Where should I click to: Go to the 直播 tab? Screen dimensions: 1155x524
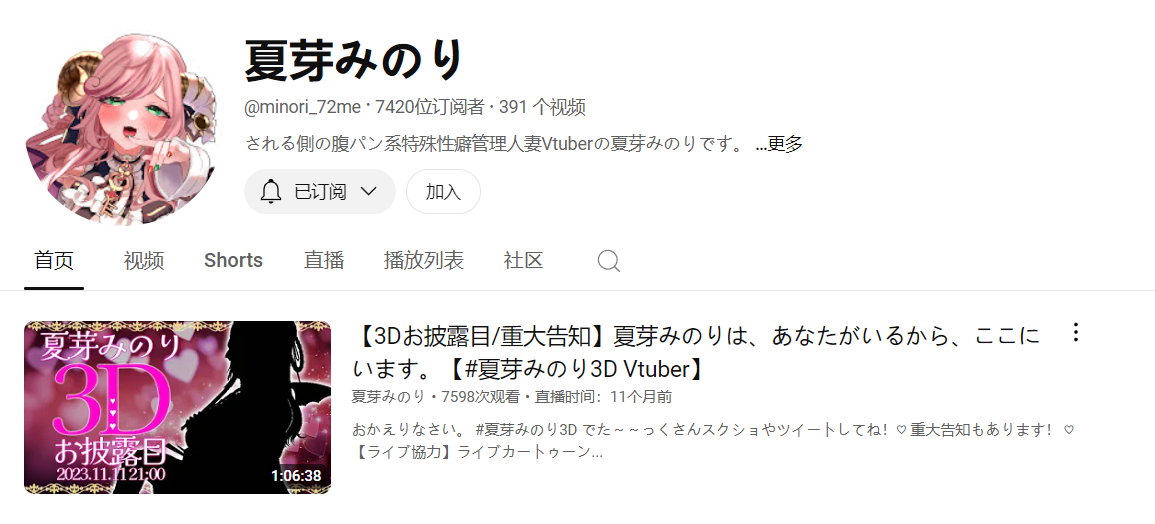pyautogui.click(x=324, y=260)
